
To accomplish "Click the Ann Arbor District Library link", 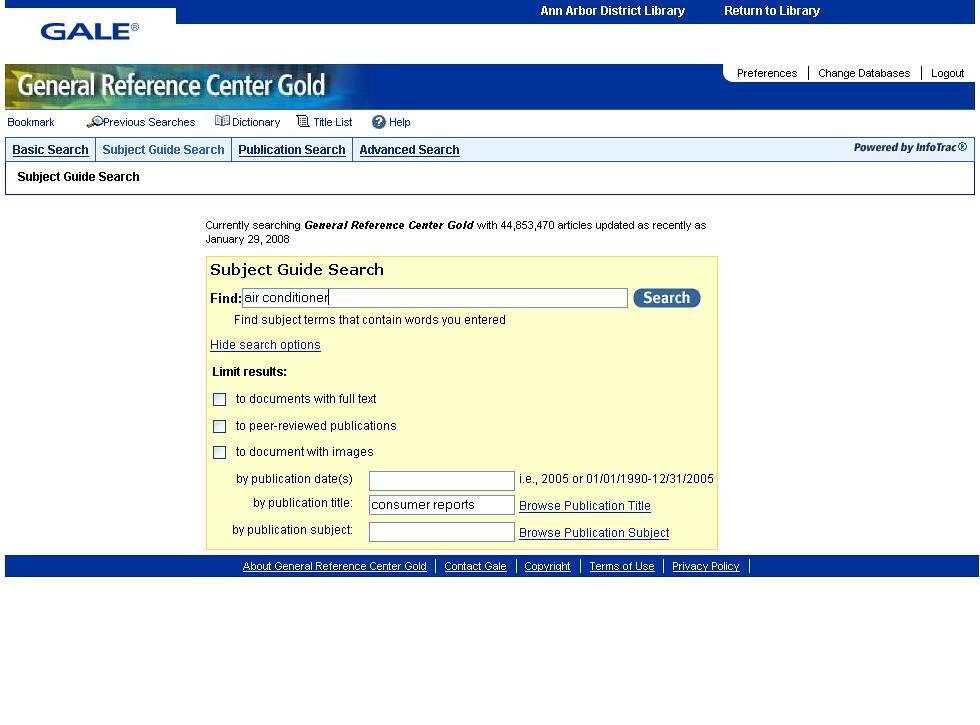I will tap(612, 11).
